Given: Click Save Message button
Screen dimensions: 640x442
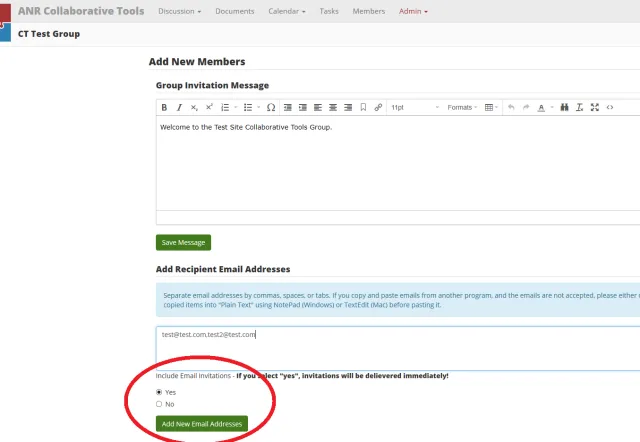Looking at the screenshot, I should pos(183,242).
